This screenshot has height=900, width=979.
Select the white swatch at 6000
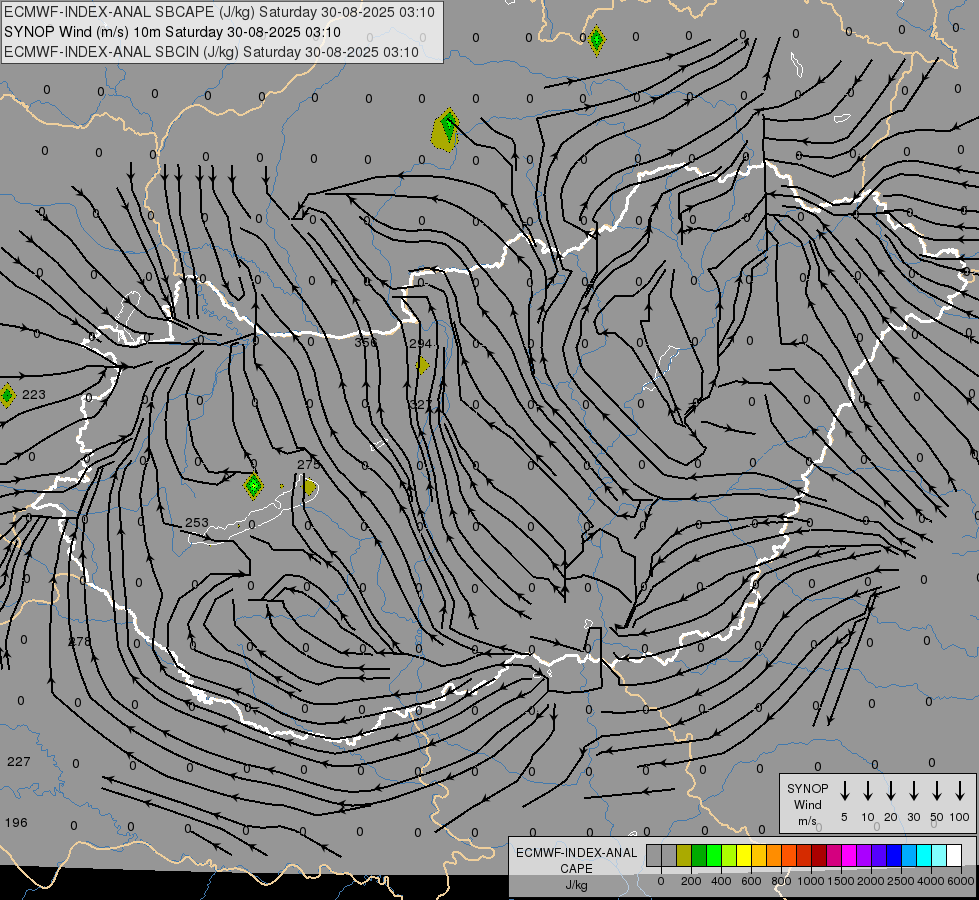pos(955,855)
